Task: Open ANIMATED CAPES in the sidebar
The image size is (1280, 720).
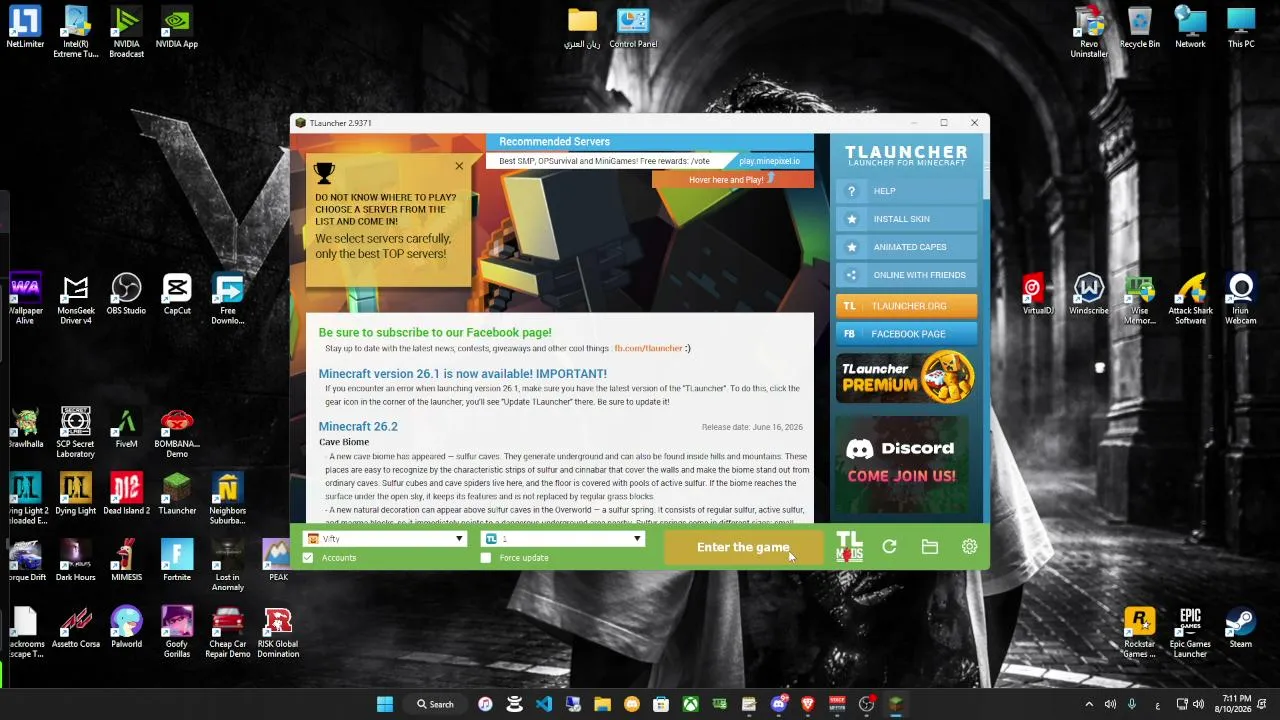Action: tap(906, 247)
